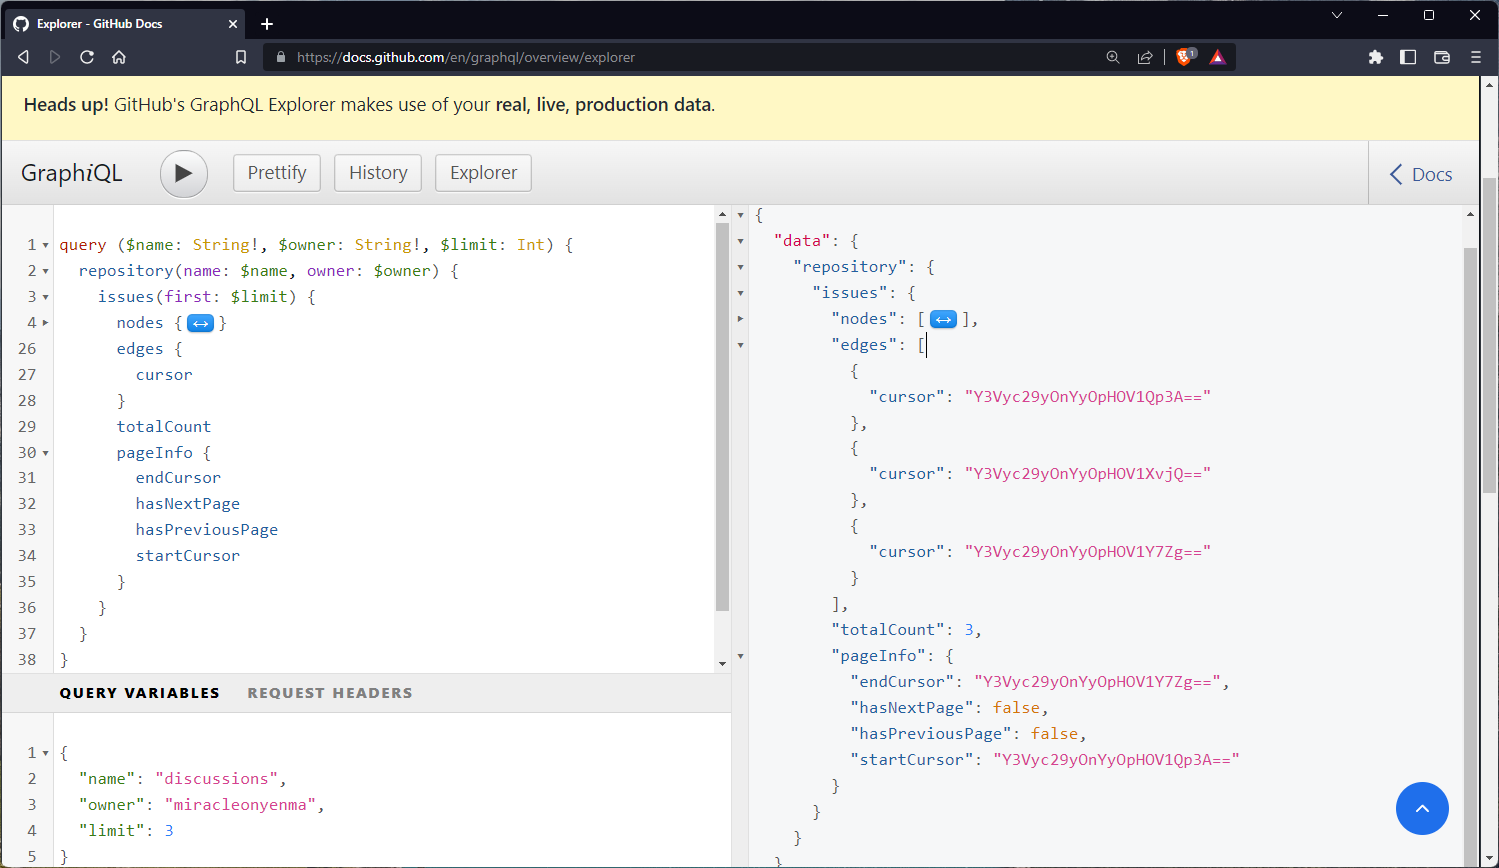Open Brave Rewards triangle icon

click(x=1217, y=57)
